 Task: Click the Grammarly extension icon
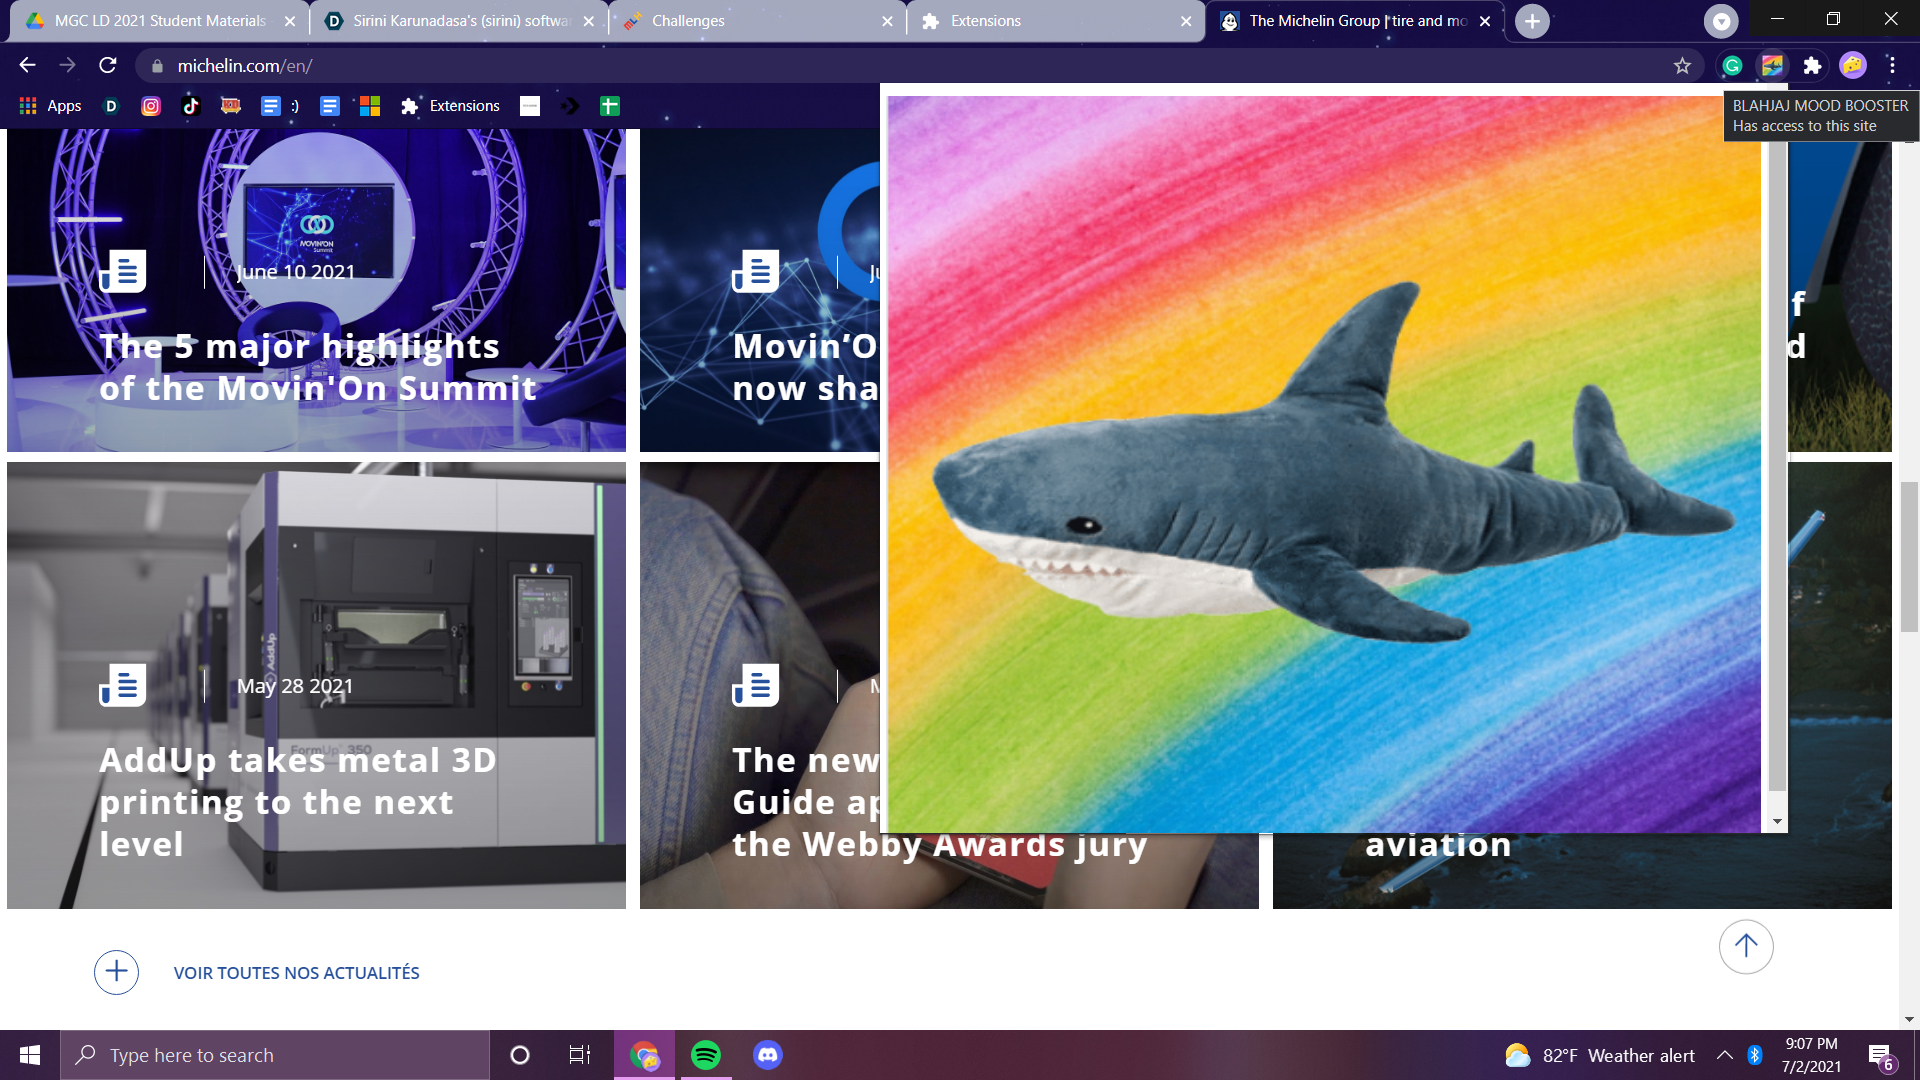coord(1732,66)
